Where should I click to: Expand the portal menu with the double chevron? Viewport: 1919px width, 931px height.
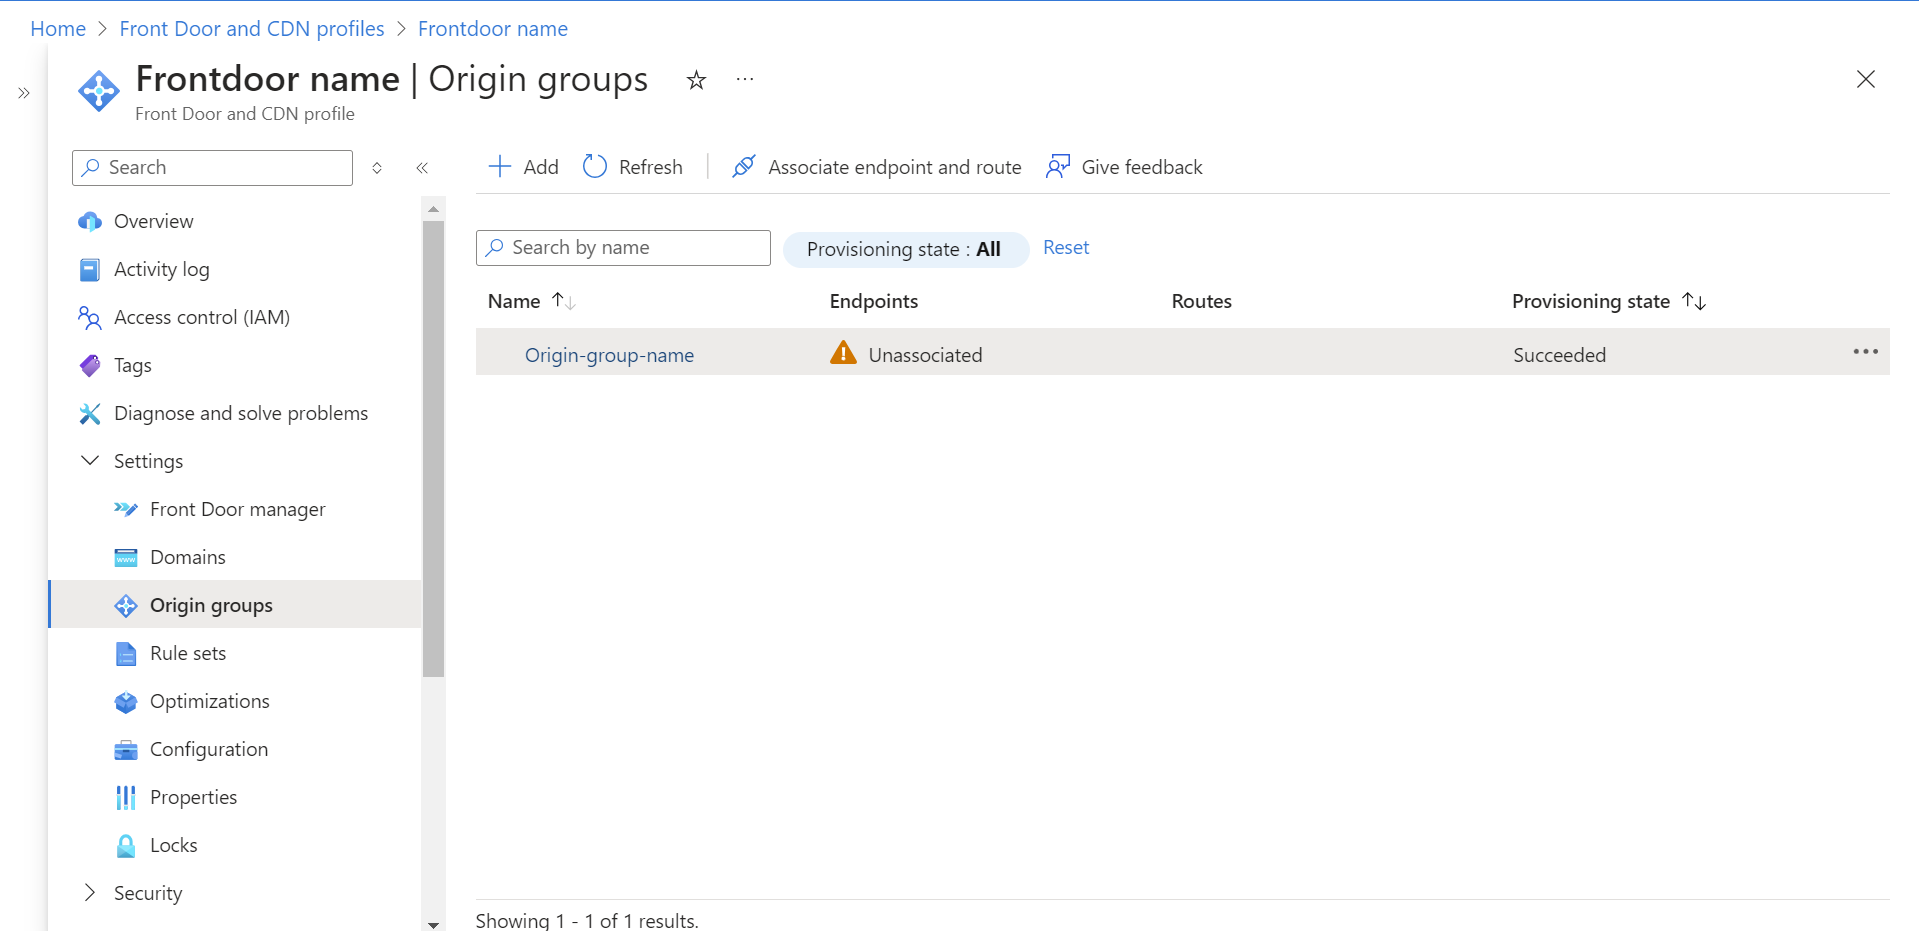click(x=24, y=93)
